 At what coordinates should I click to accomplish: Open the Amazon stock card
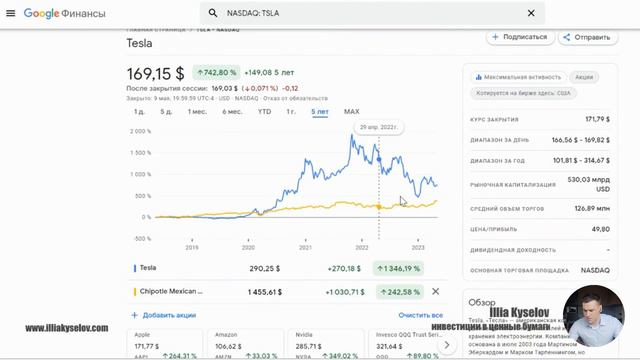tap(246, 344)
